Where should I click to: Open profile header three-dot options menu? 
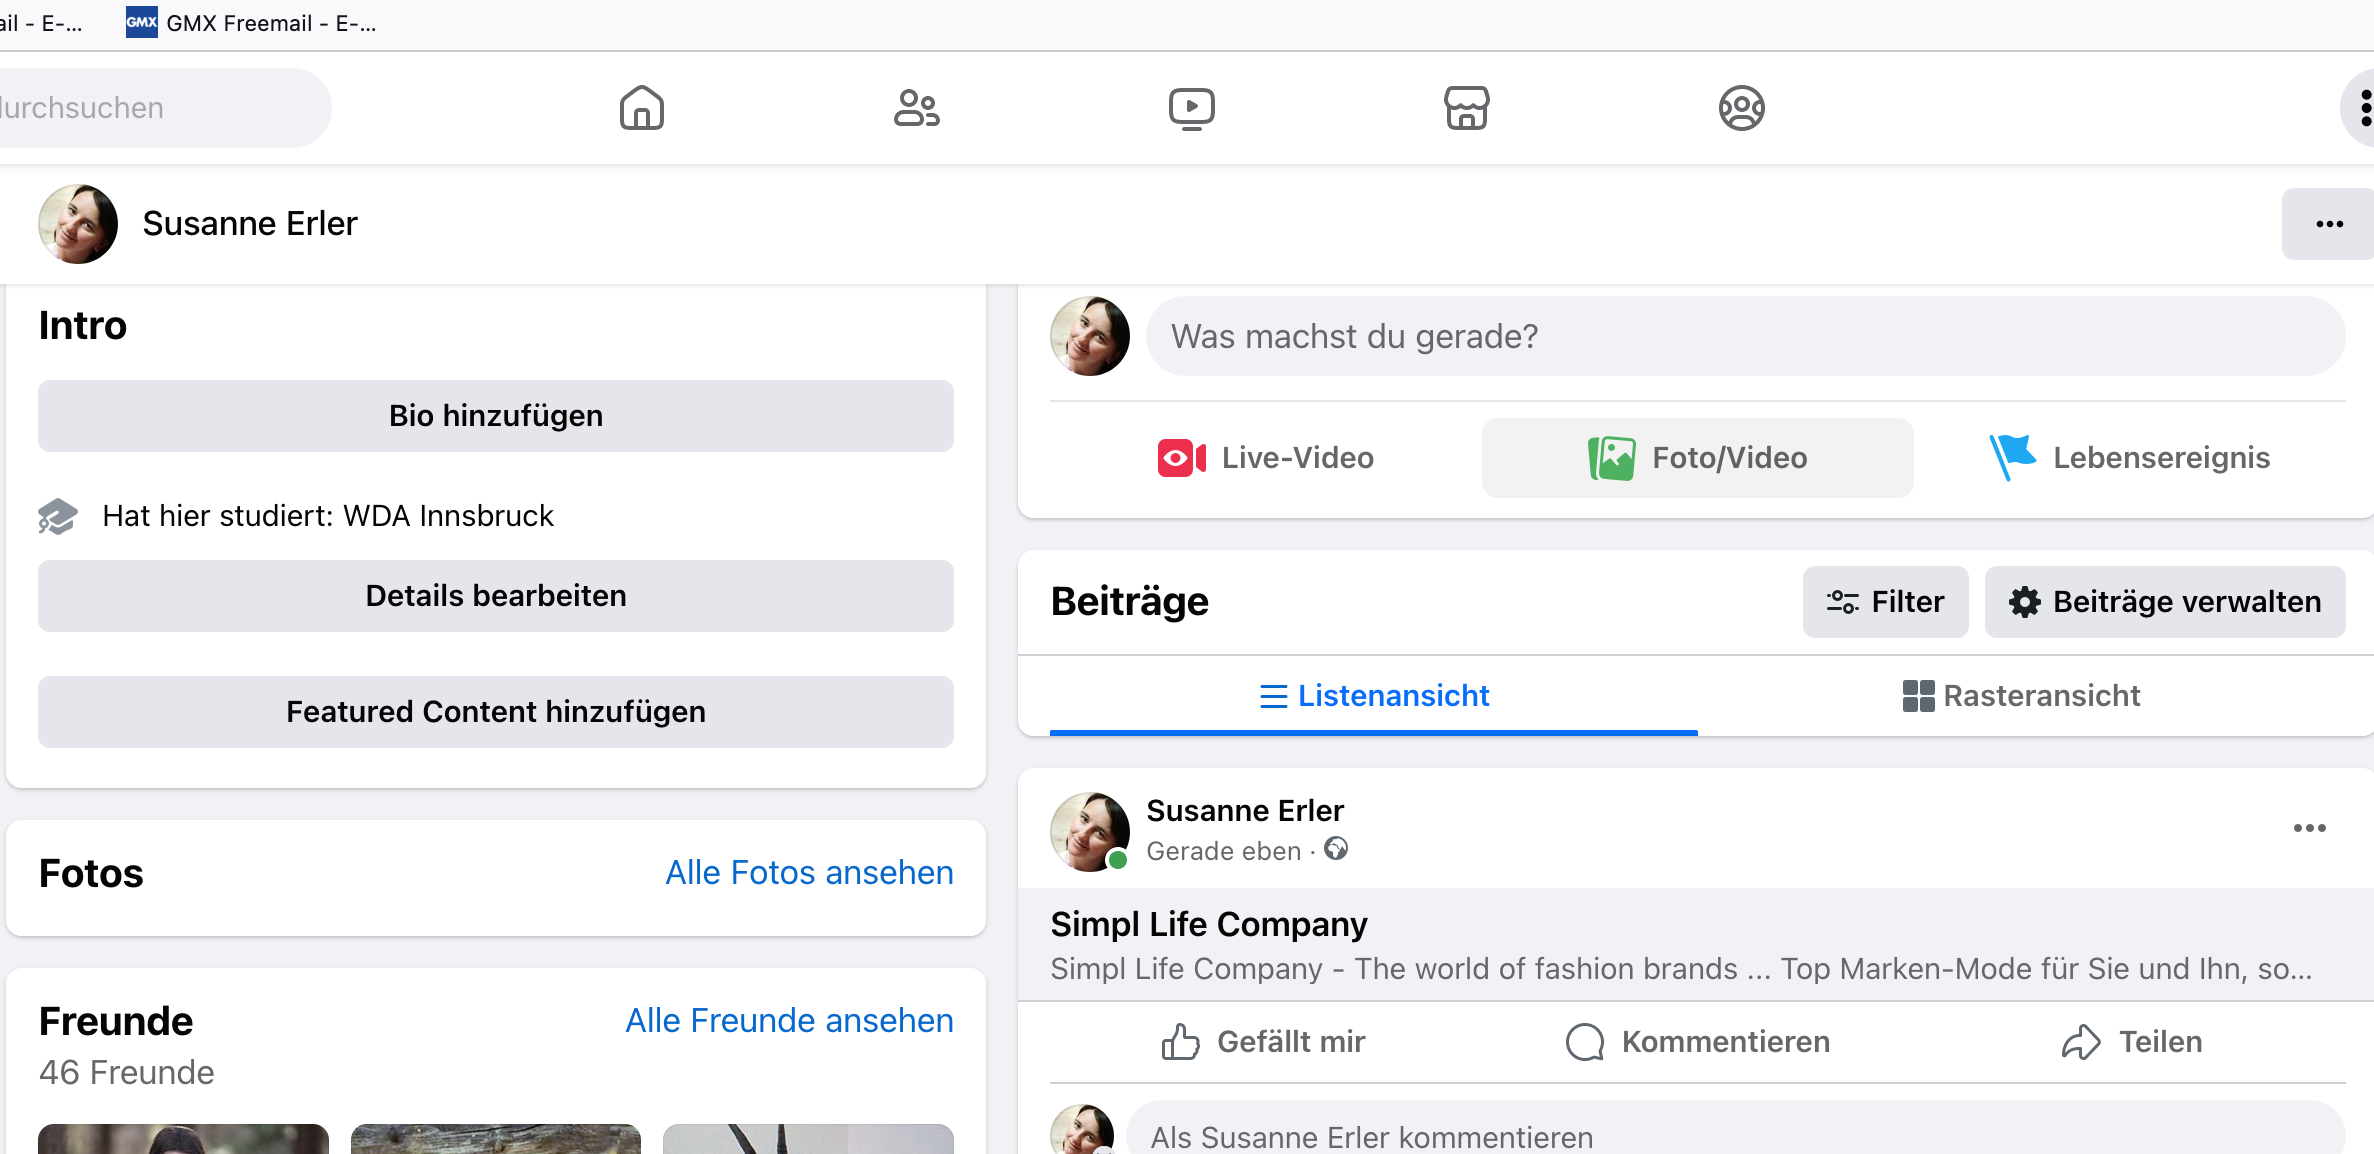point(2329,224)
